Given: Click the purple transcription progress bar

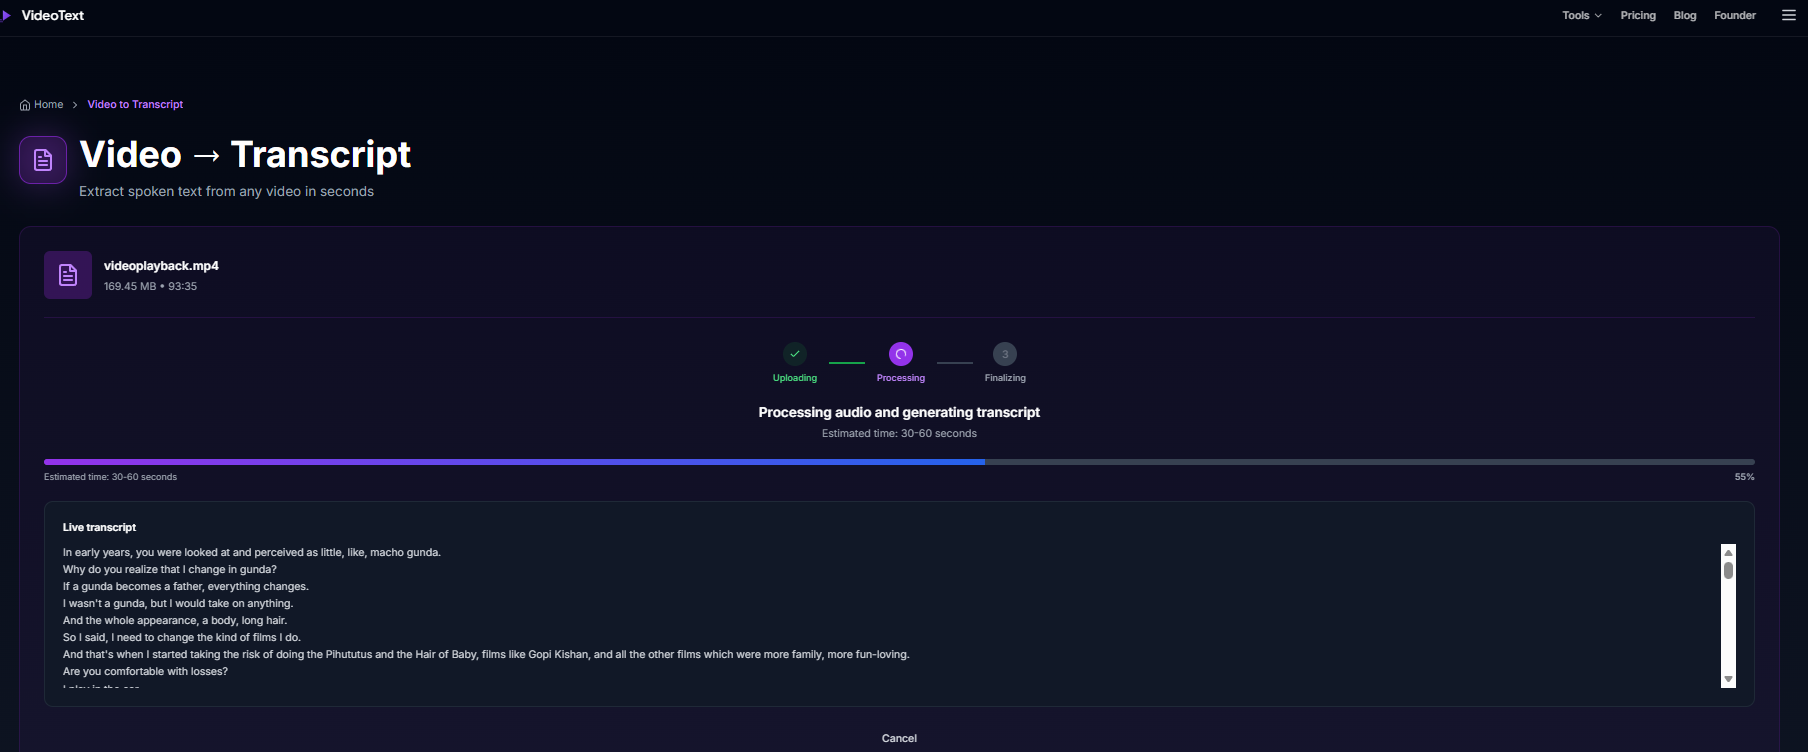Looking at the screenshot, I should click(514, 462).
